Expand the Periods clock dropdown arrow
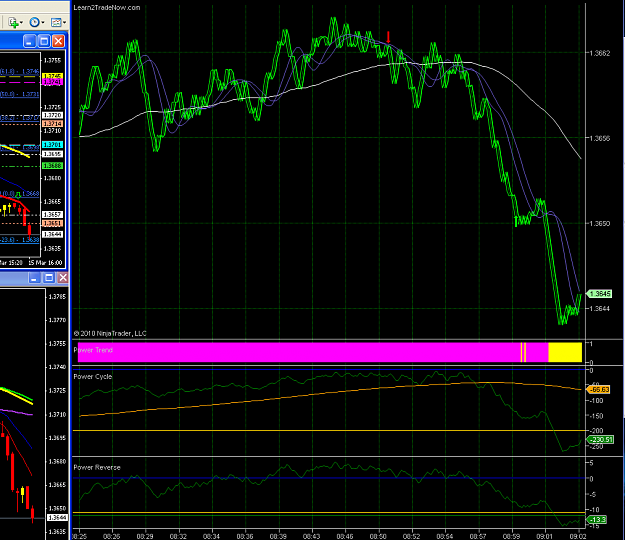 pyautogui.click(x=43, y=23)
